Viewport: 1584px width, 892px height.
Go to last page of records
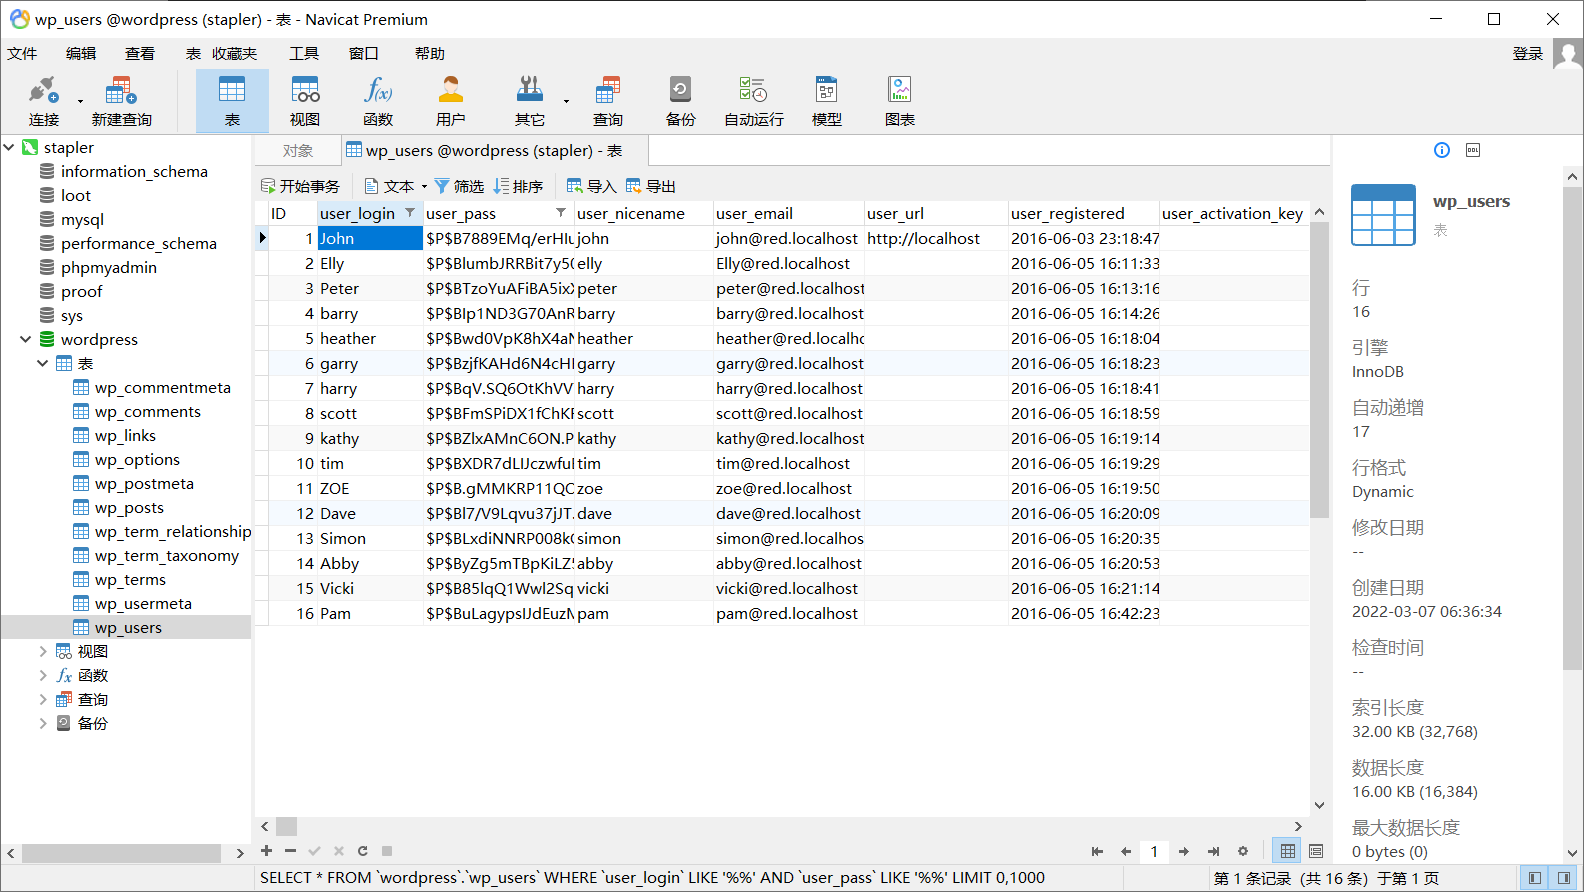click(1213, 851)
